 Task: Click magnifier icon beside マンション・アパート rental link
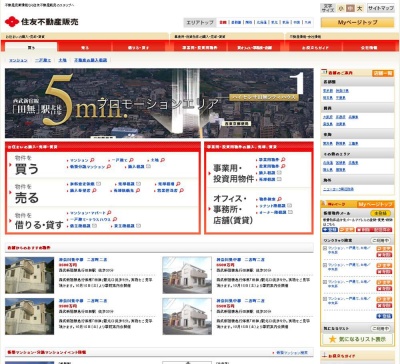[109, 213]
